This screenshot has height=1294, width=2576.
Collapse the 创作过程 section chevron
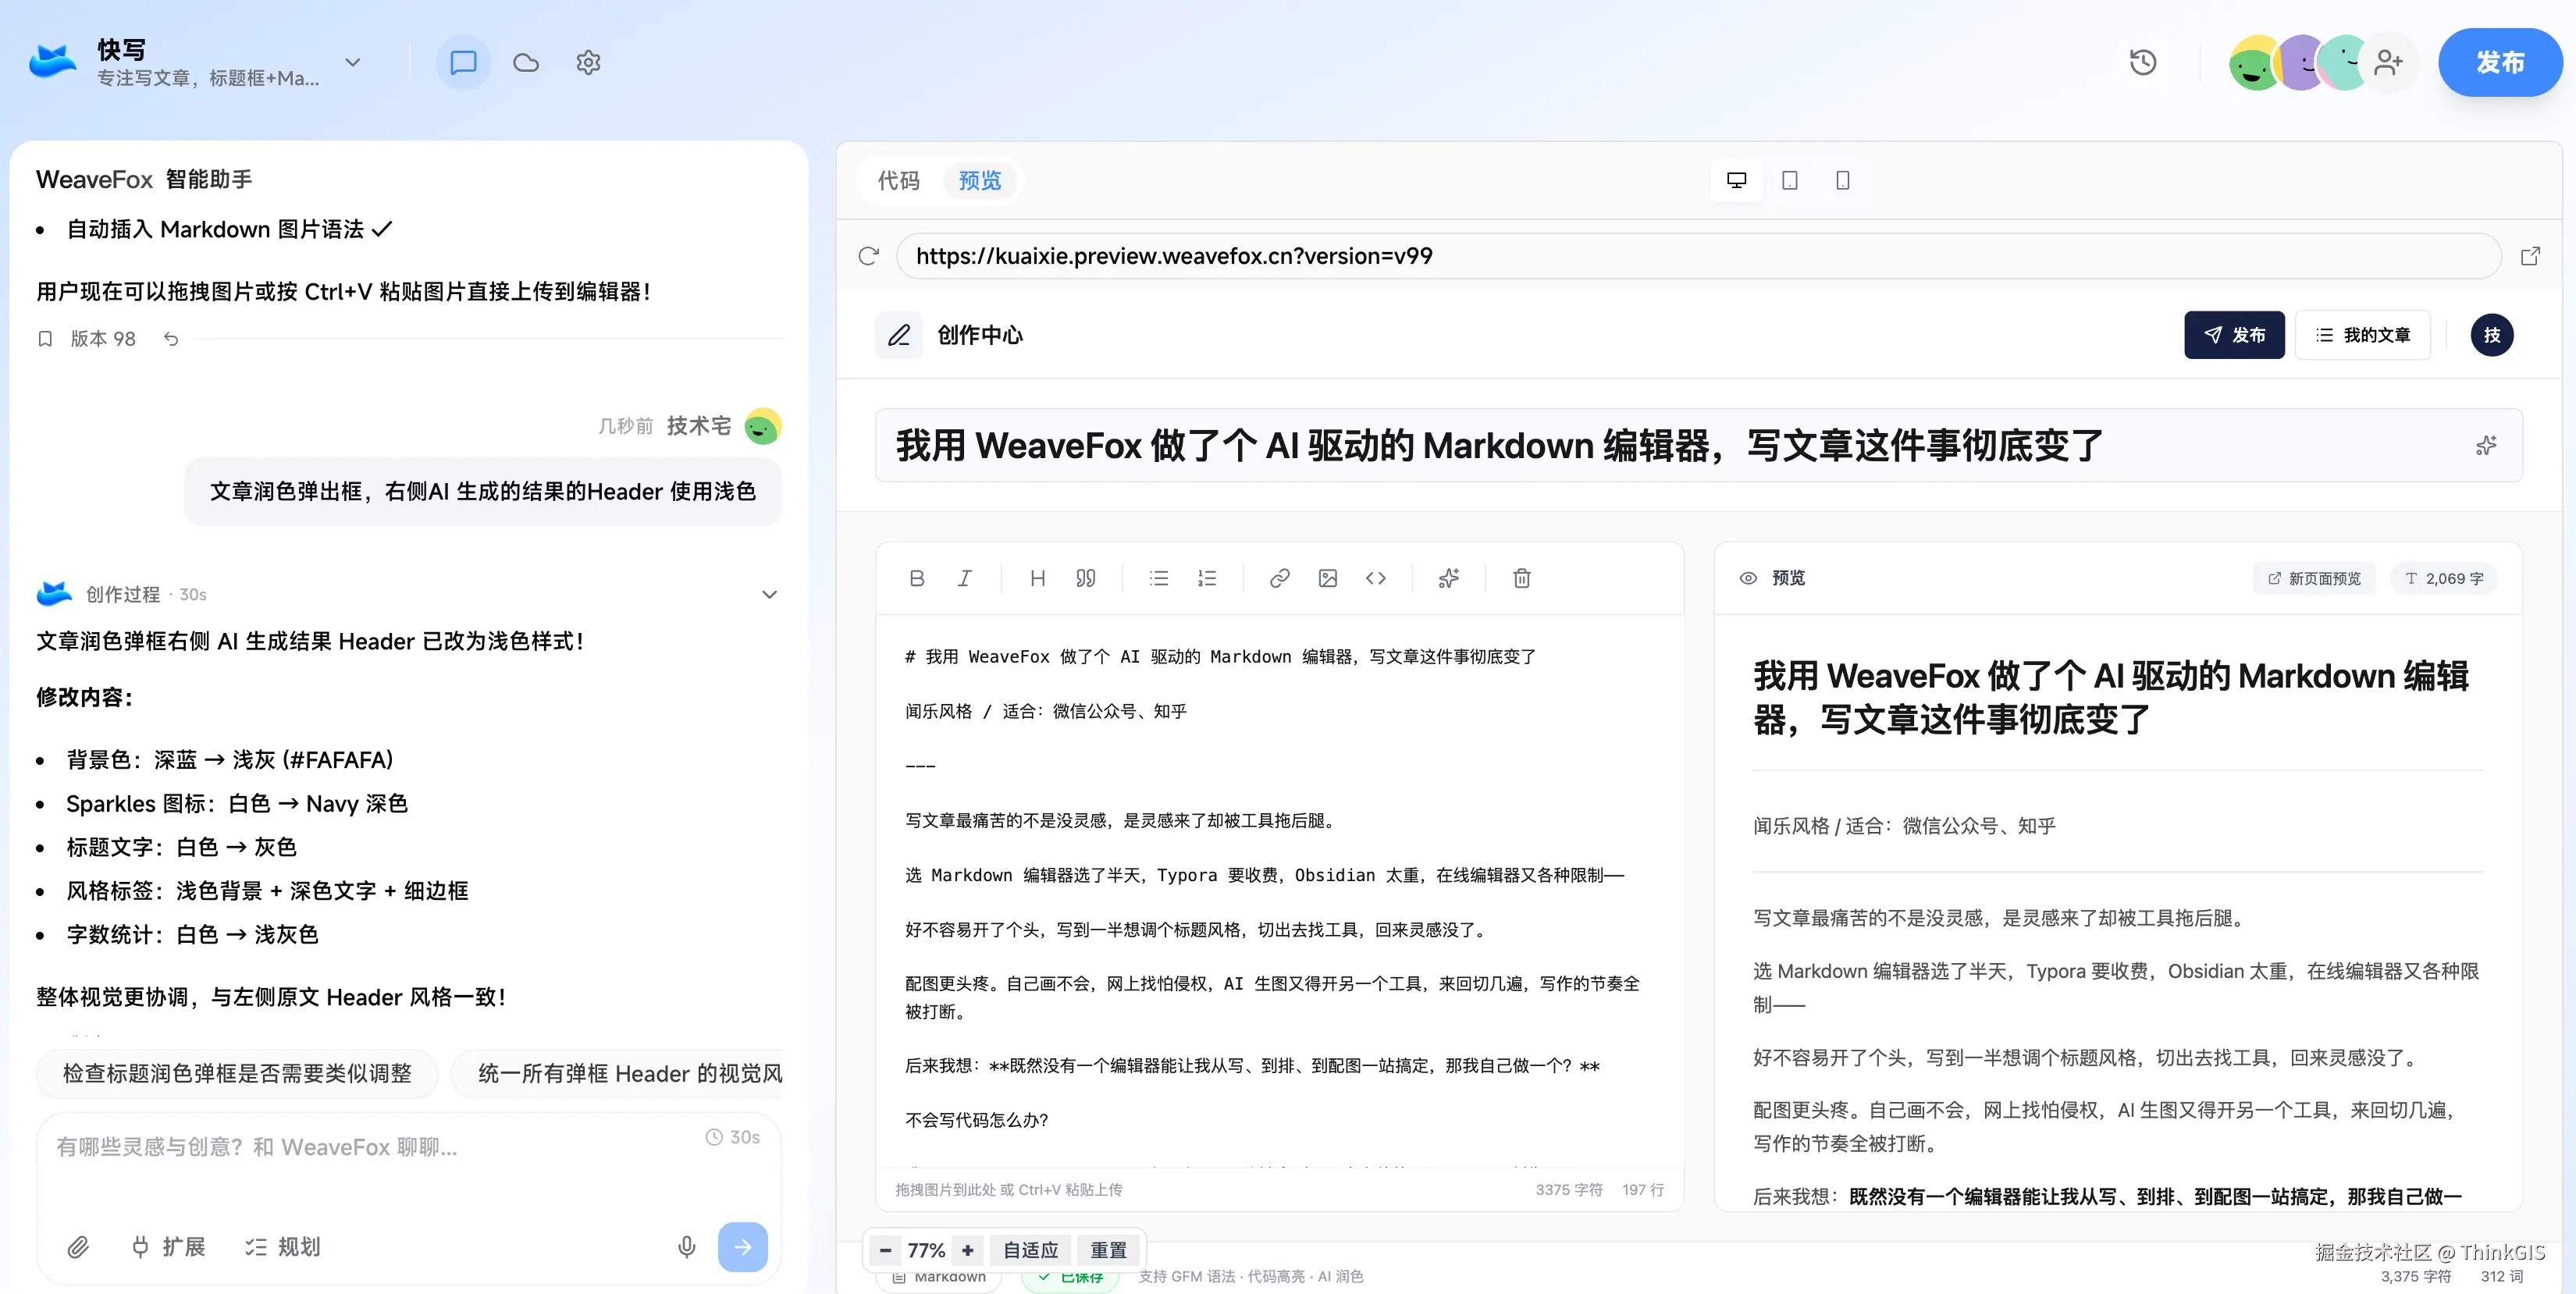coord(770,595)
